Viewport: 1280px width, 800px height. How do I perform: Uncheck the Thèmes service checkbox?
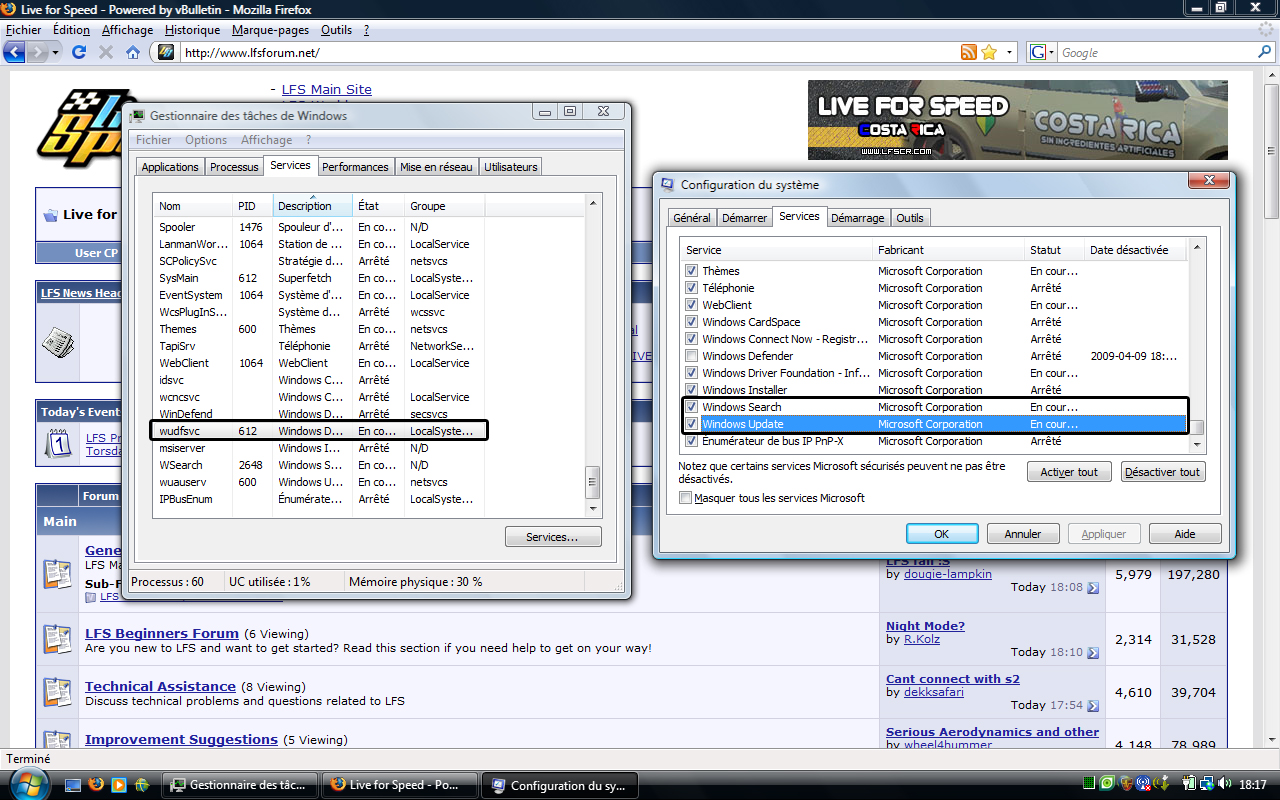coord(691,271)
